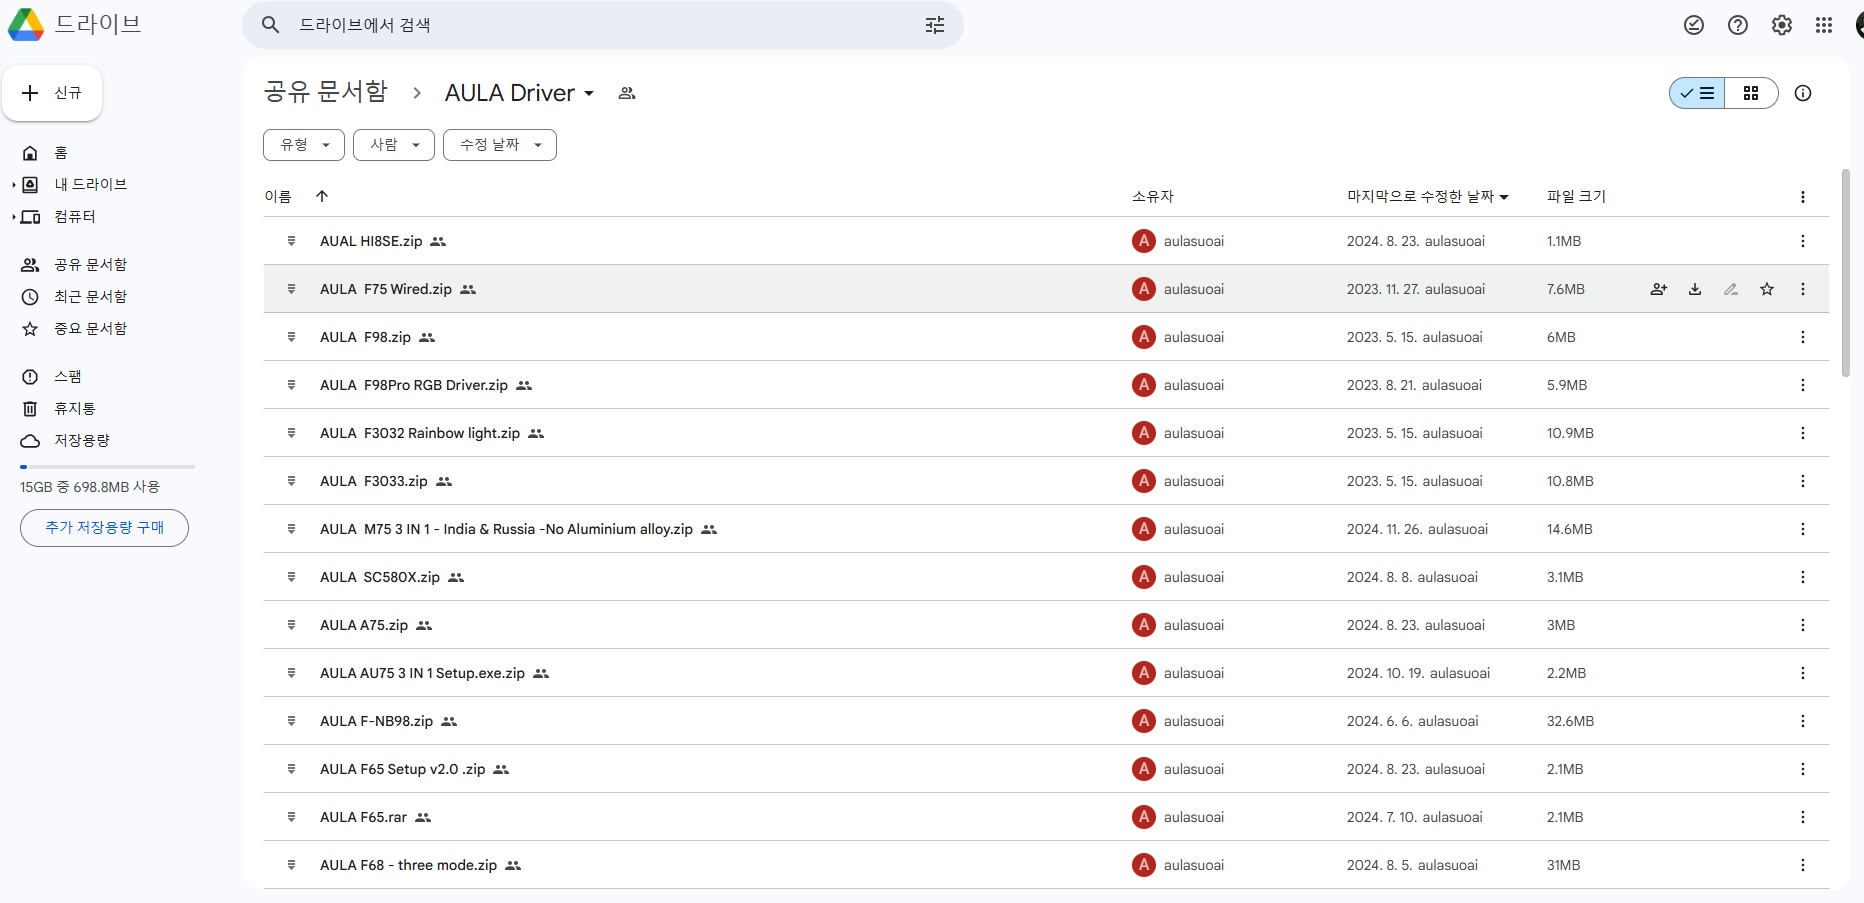Expand the 내 드라이브 tree arrow
1864x903 pixels.
(14, 185)
